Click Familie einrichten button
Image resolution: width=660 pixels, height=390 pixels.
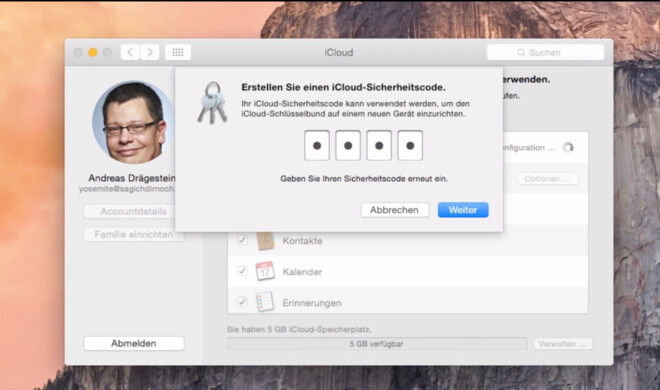[133, 234]
